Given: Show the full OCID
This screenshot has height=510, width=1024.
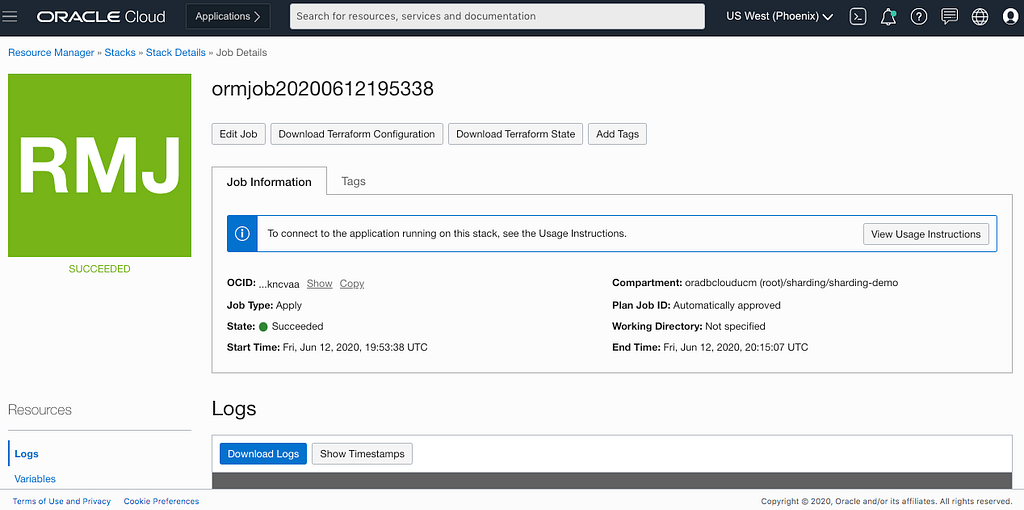Looking at the screenshot, I should [319, 283].
